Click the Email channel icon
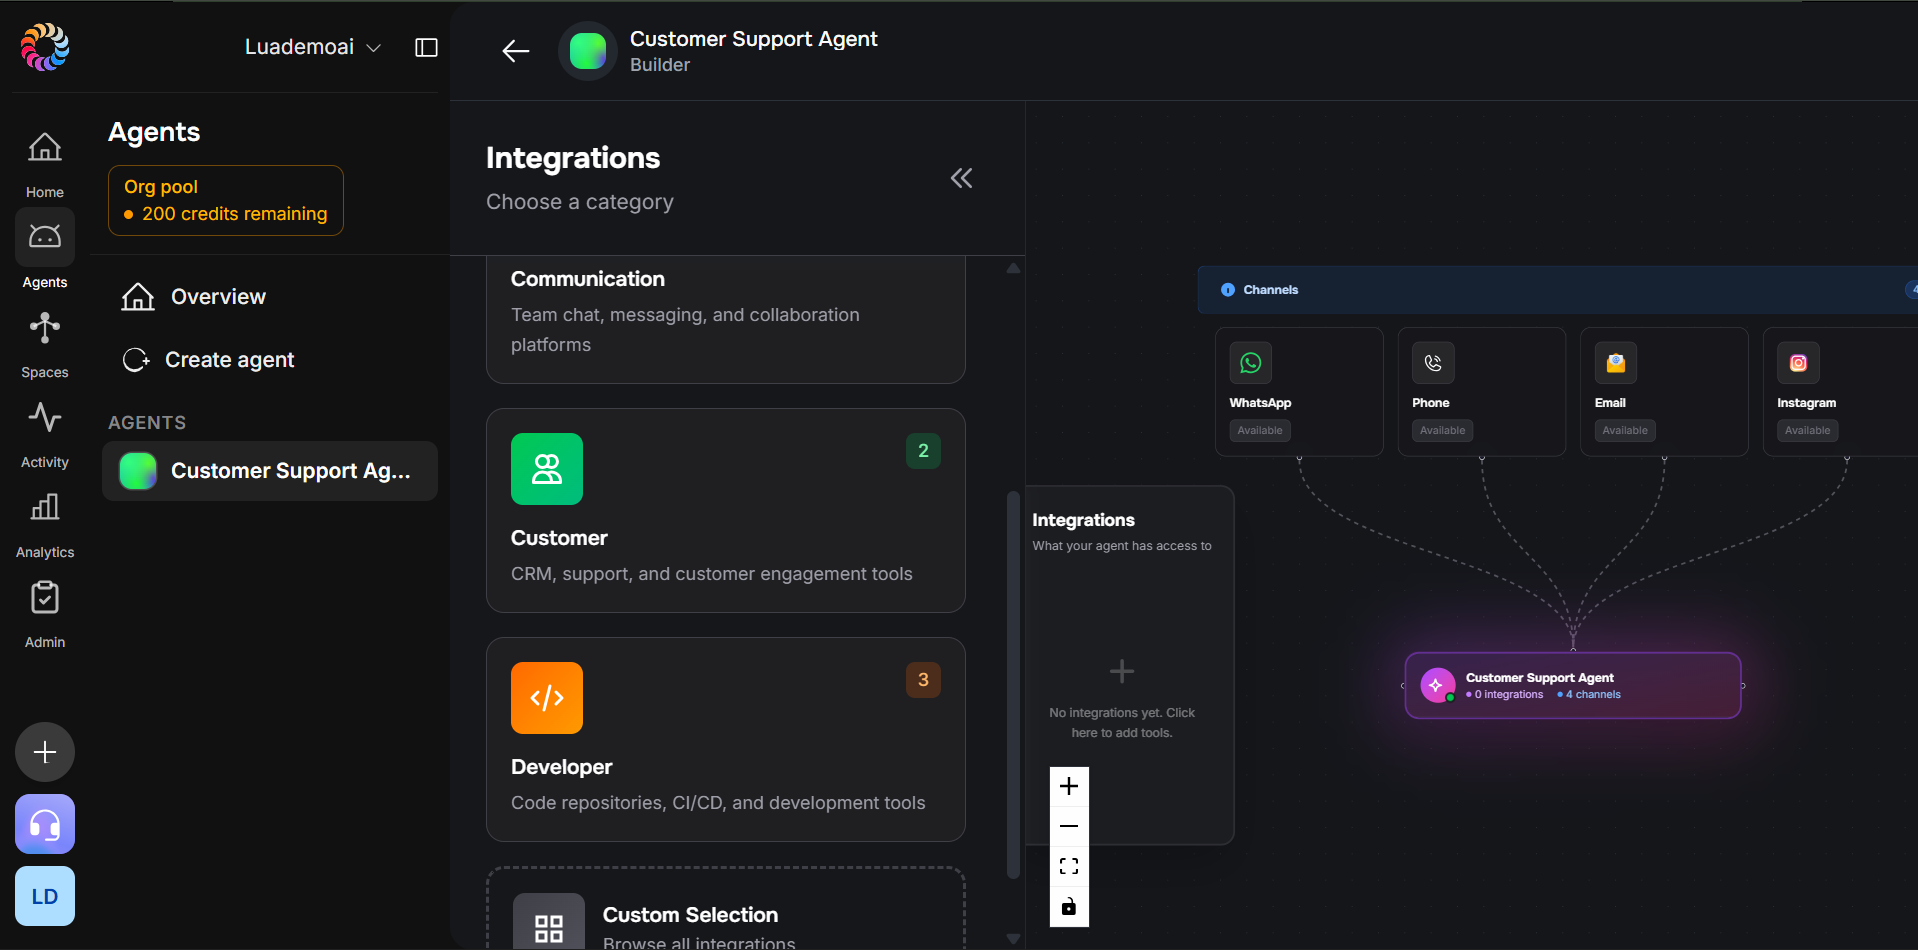This screenshot has height=950, width=1918. point(1616,363)
